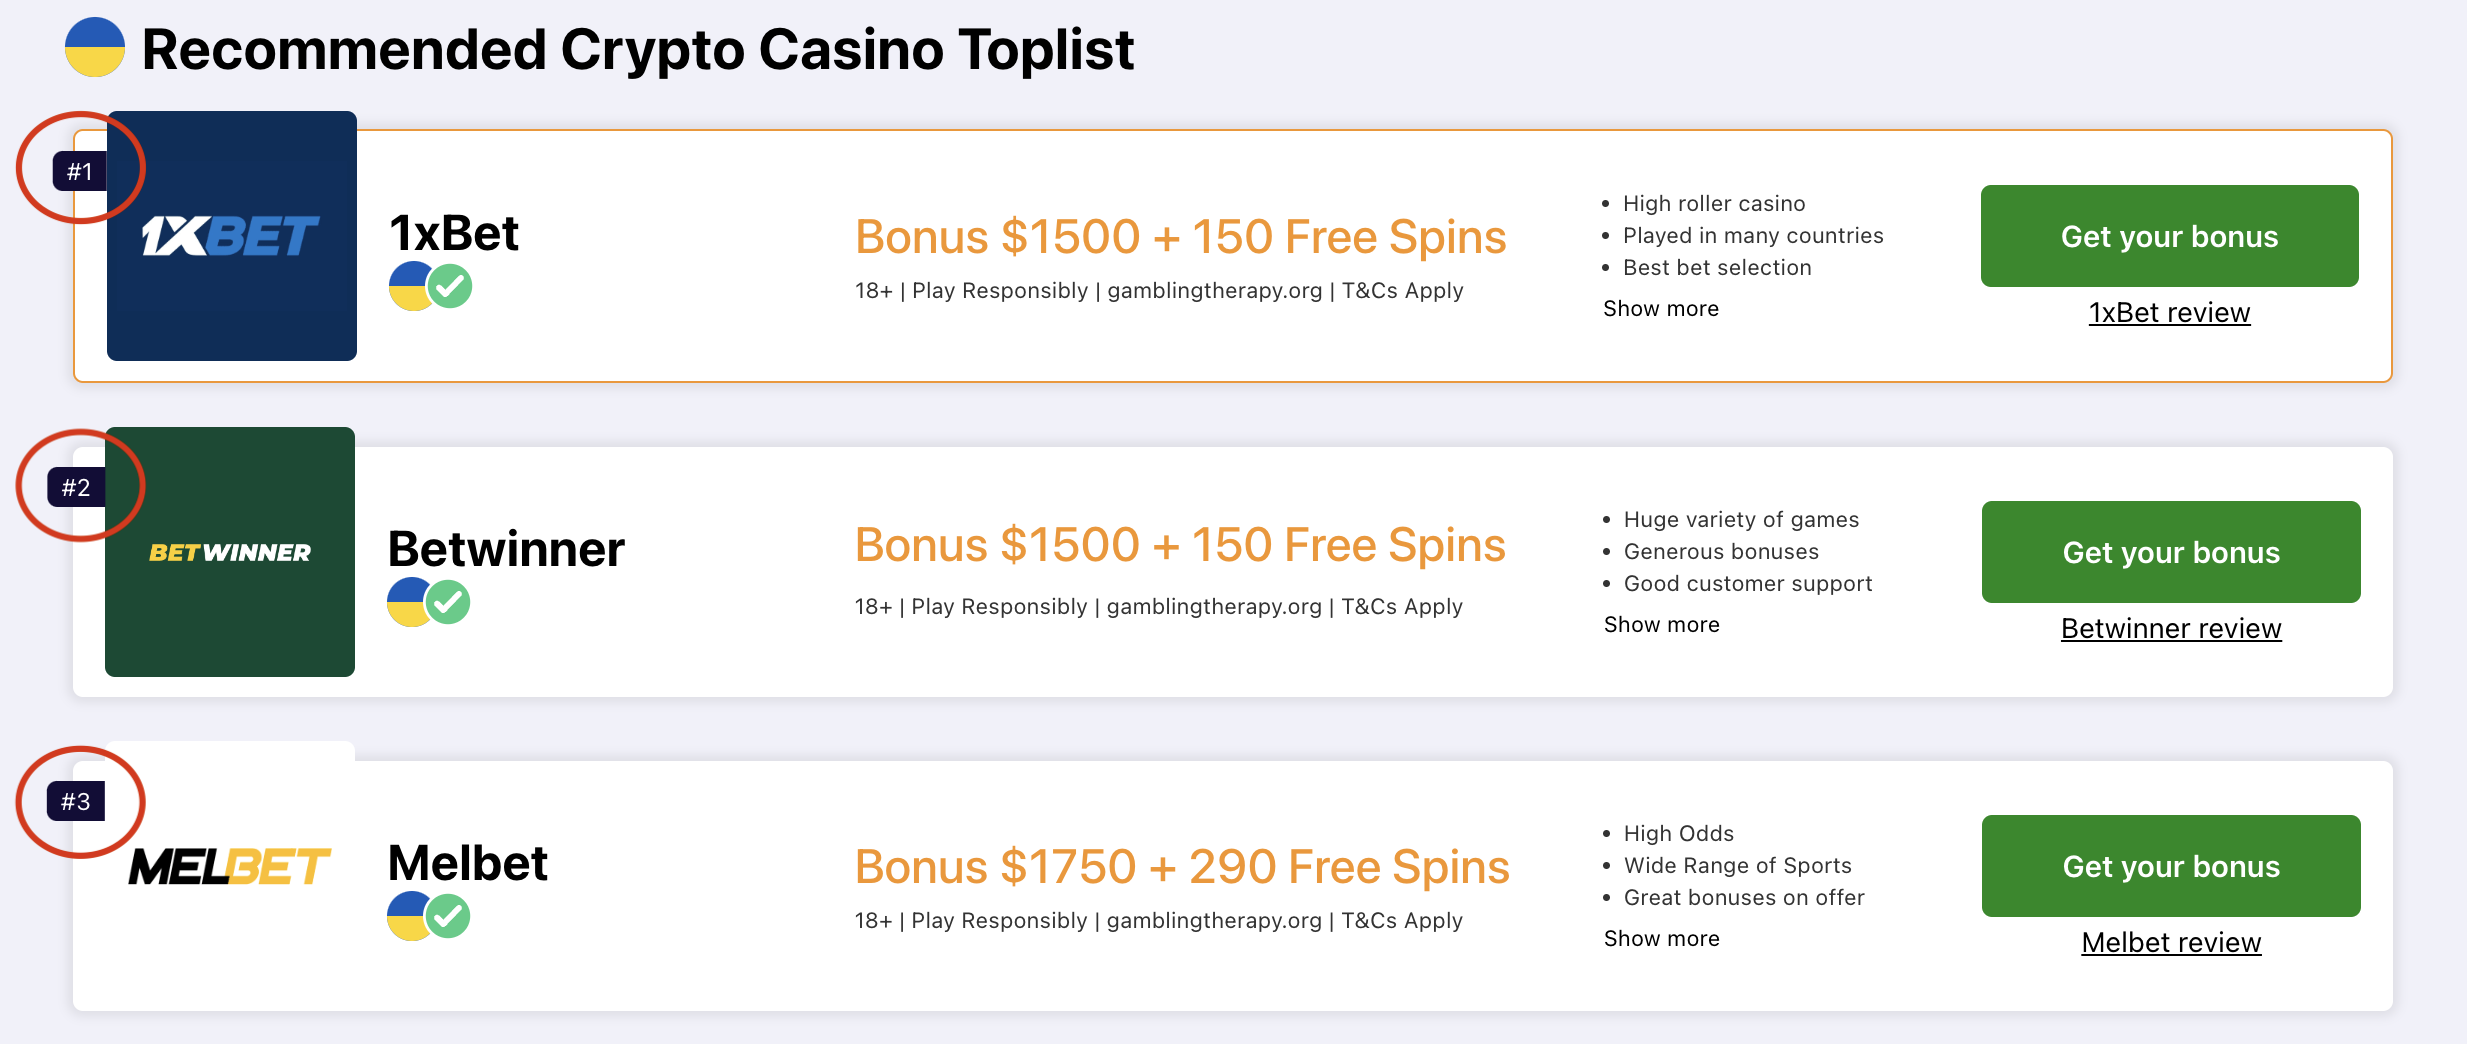The width and height of the screenshot is (2467, 1044).
Task: Open the 1xBet review link
Action: [2170, 313]
